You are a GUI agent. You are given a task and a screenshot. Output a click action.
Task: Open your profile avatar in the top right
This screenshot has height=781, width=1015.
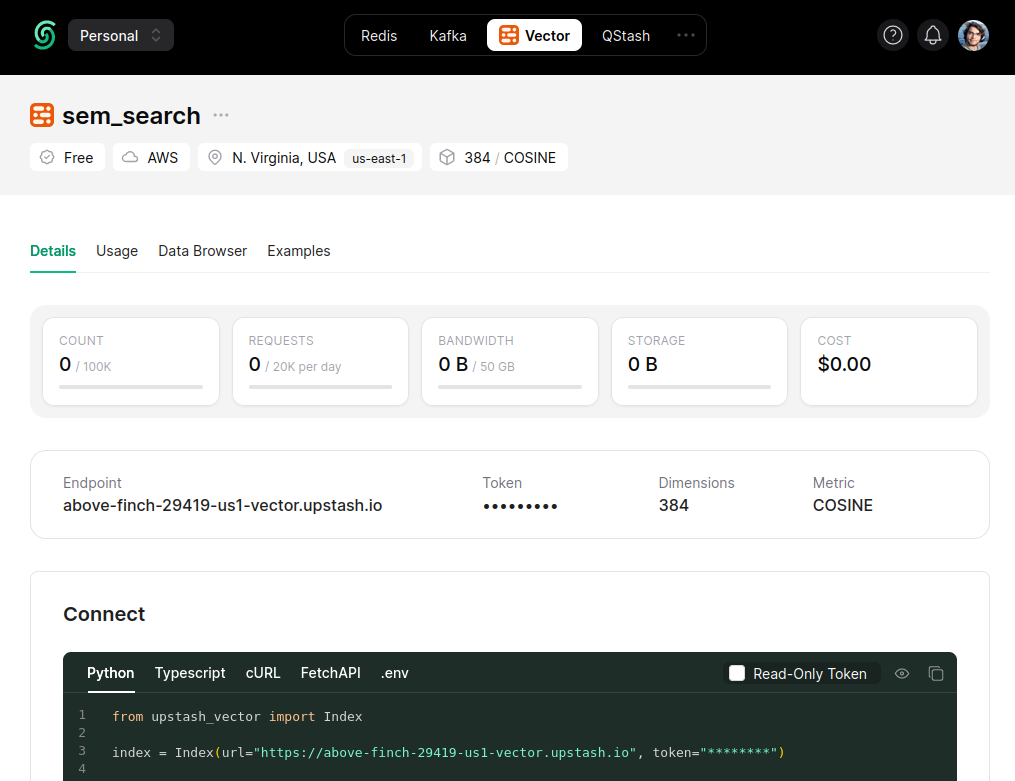[x=973, y=35]
